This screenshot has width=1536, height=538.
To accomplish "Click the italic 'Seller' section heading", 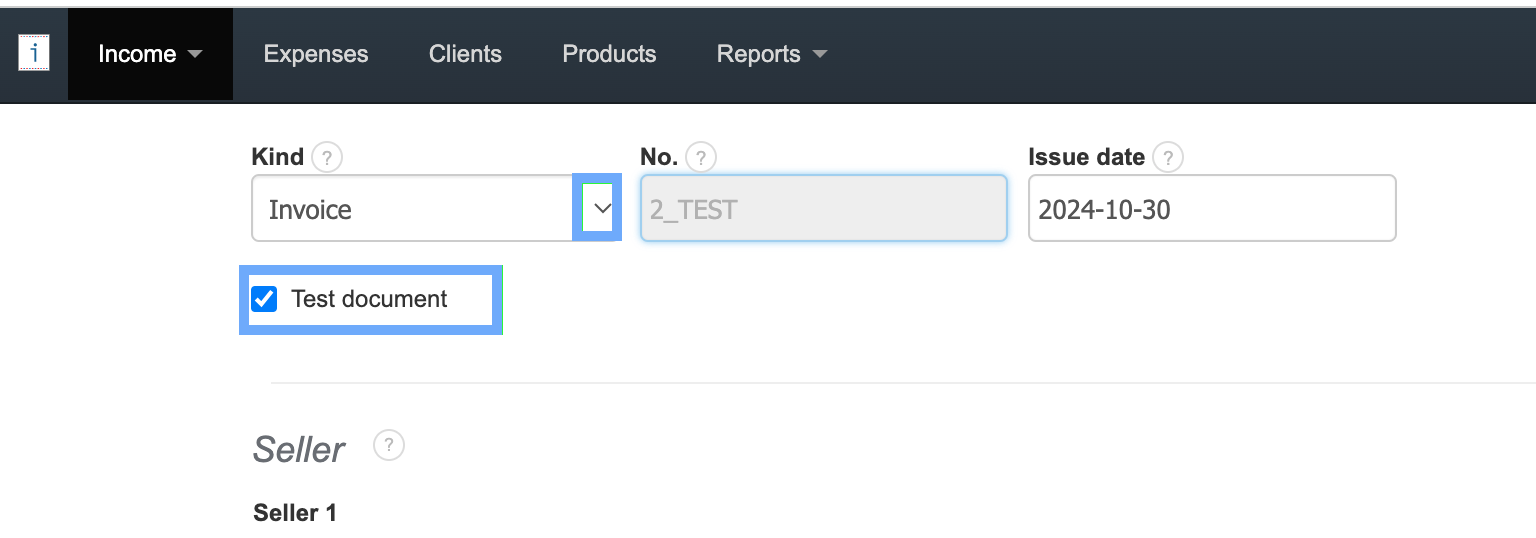I will 299,450.
